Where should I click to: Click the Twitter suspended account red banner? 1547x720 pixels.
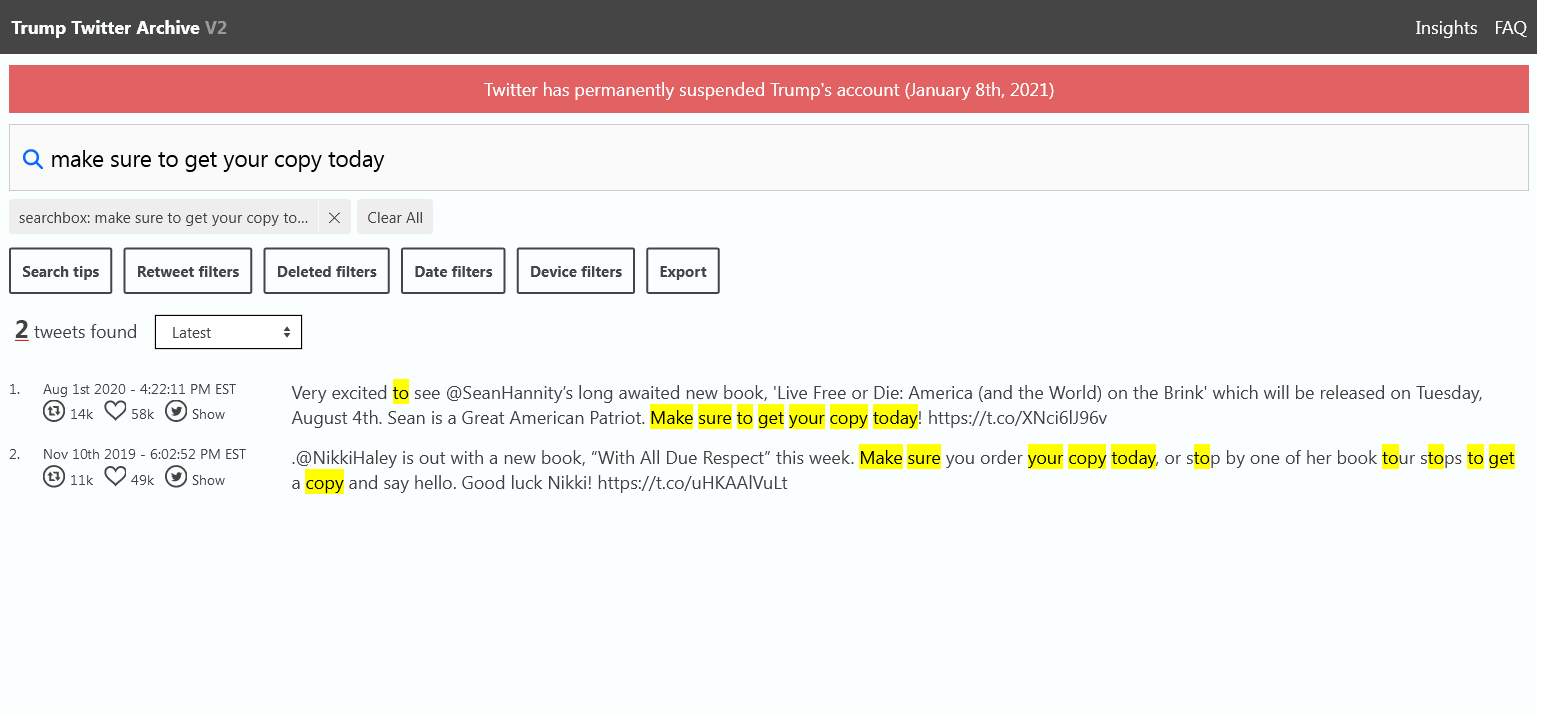tap(769, 89)
